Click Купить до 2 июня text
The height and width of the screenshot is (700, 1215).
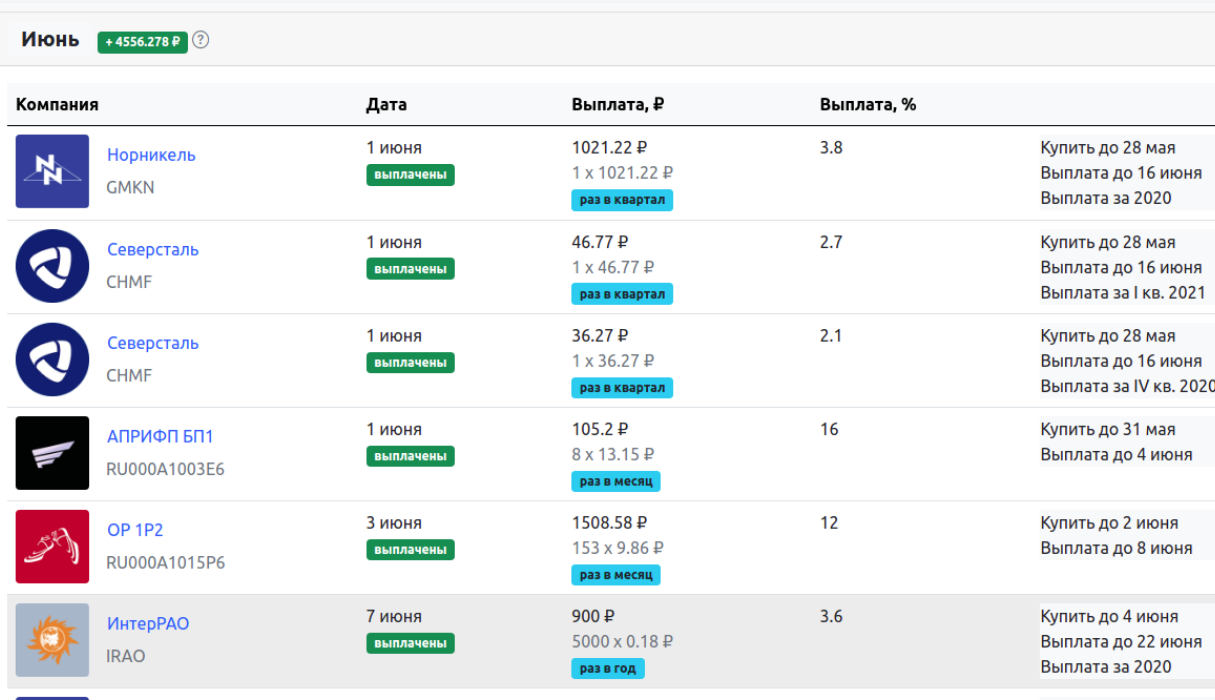tap(1110, 523)
